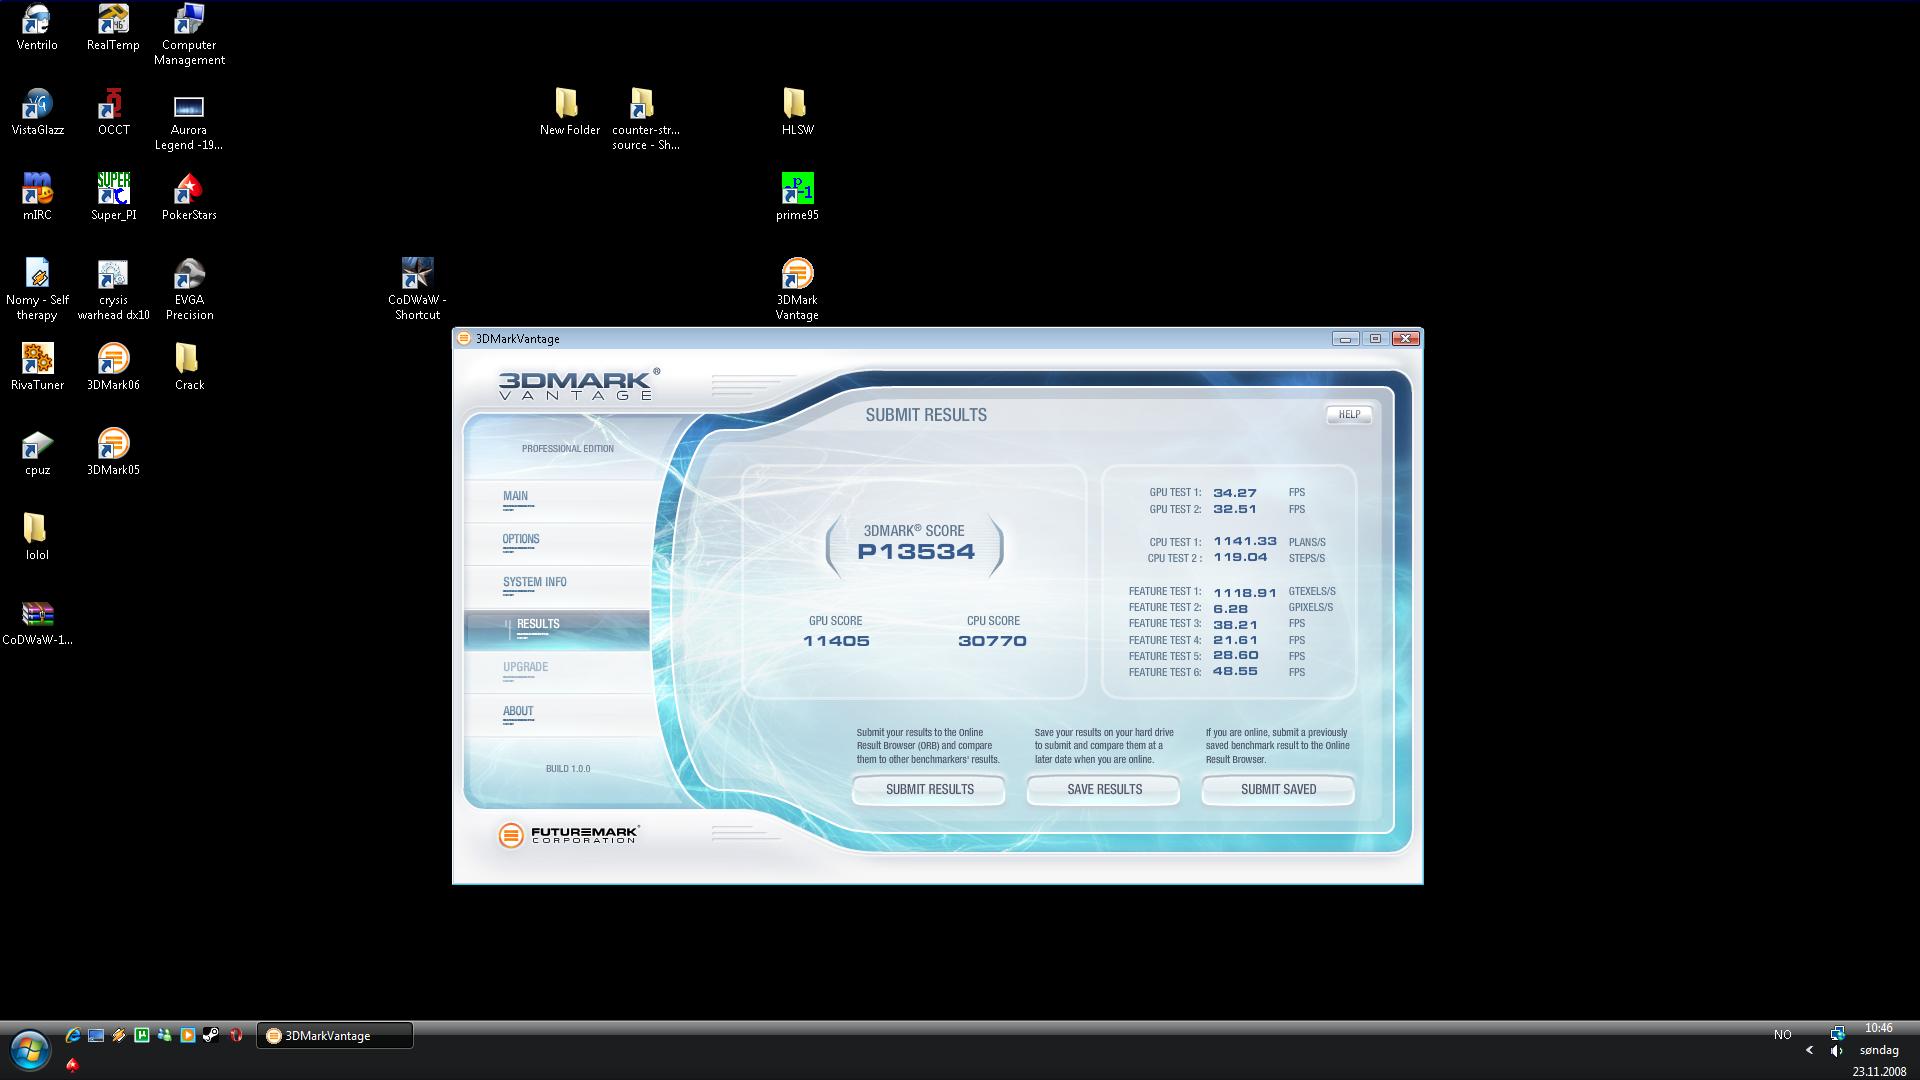The height and width of the screenshot is (1080, 1920).
Task: Click the cpuz desktop icon
Action: (37, 452)
